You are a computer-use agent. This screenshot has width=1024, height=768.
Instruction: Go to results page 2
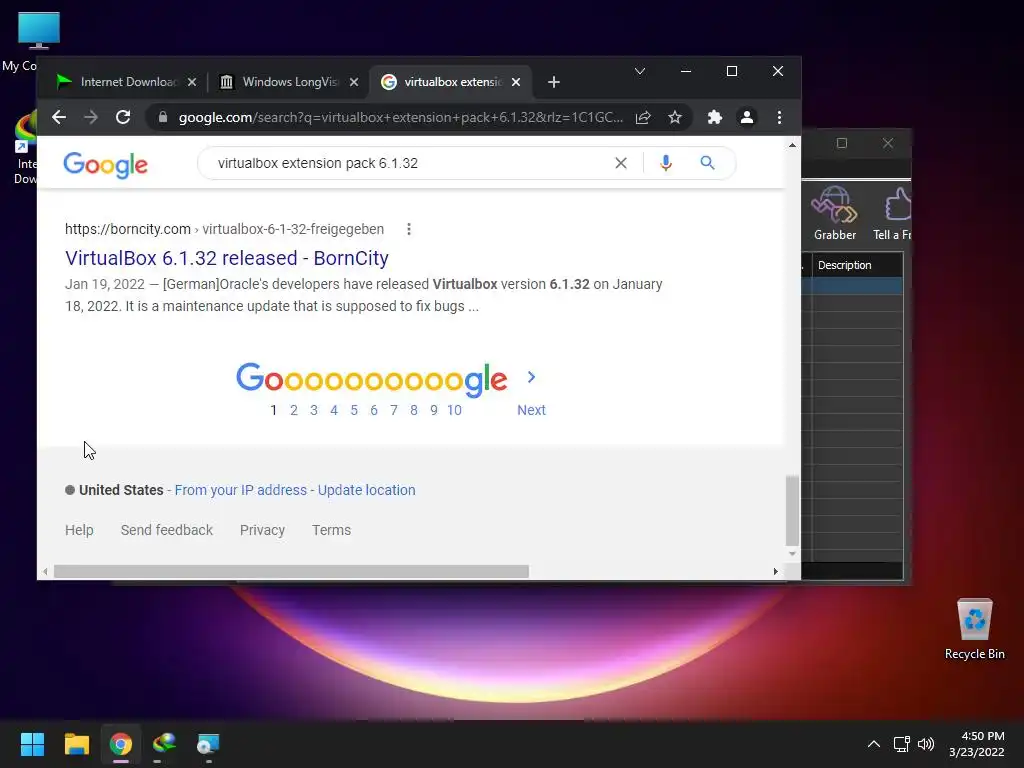click(x=294, y=410)
